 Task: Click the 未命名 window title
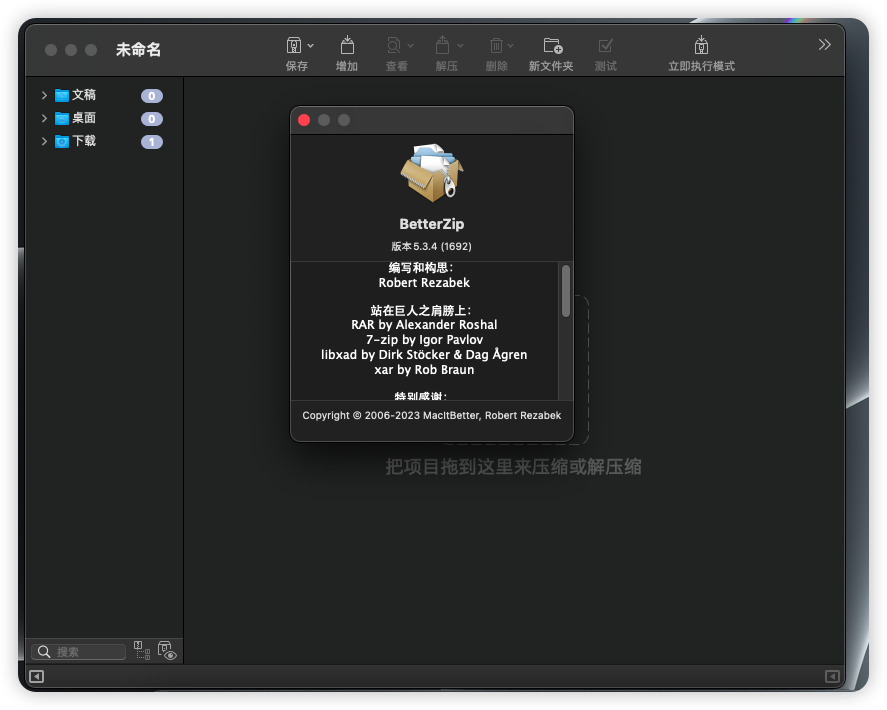click(139, 50)
